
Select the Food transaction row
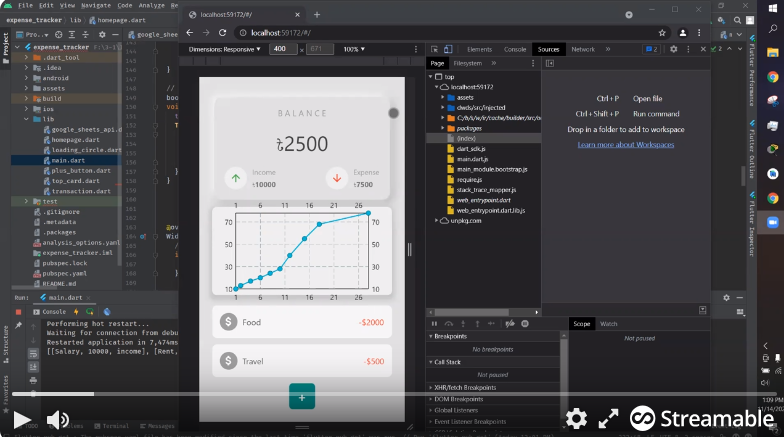click(x=302, y=322)
